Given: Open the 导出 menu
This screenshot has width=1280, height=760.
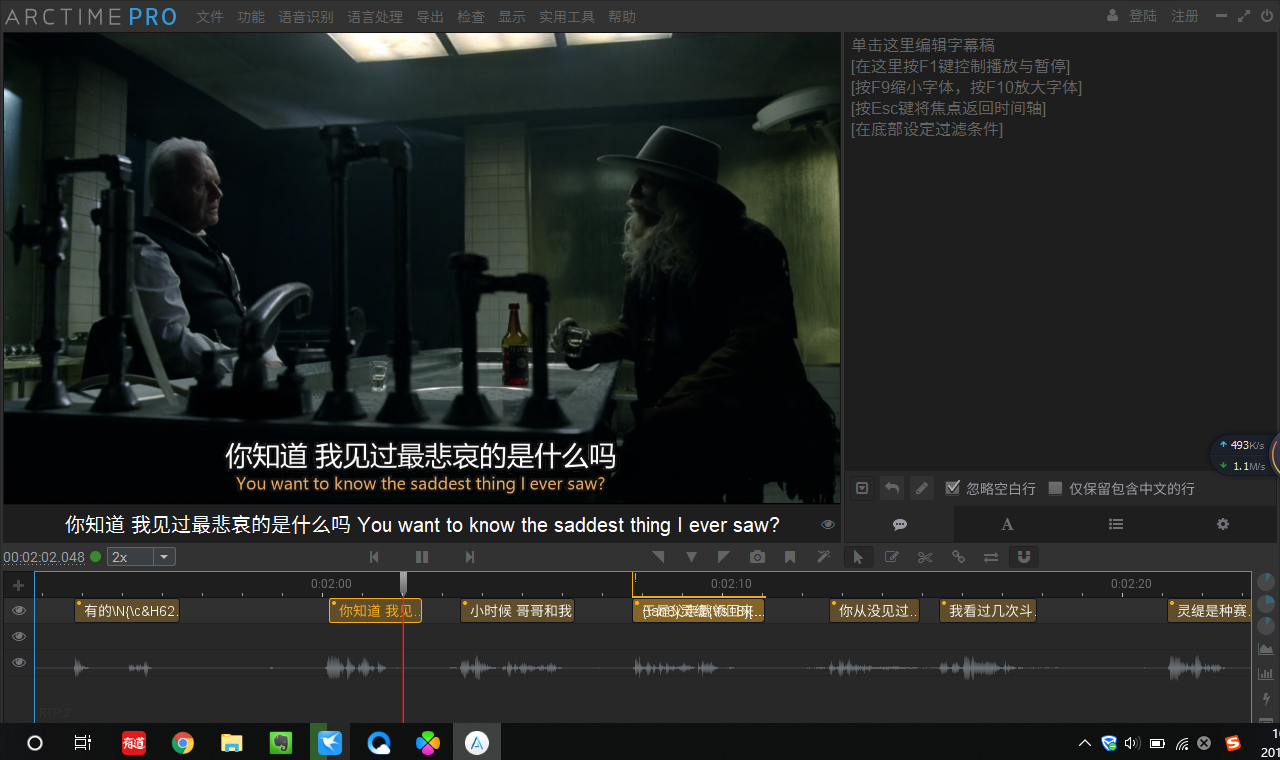Looking at the screenshot, I should (x=430, y=17).
